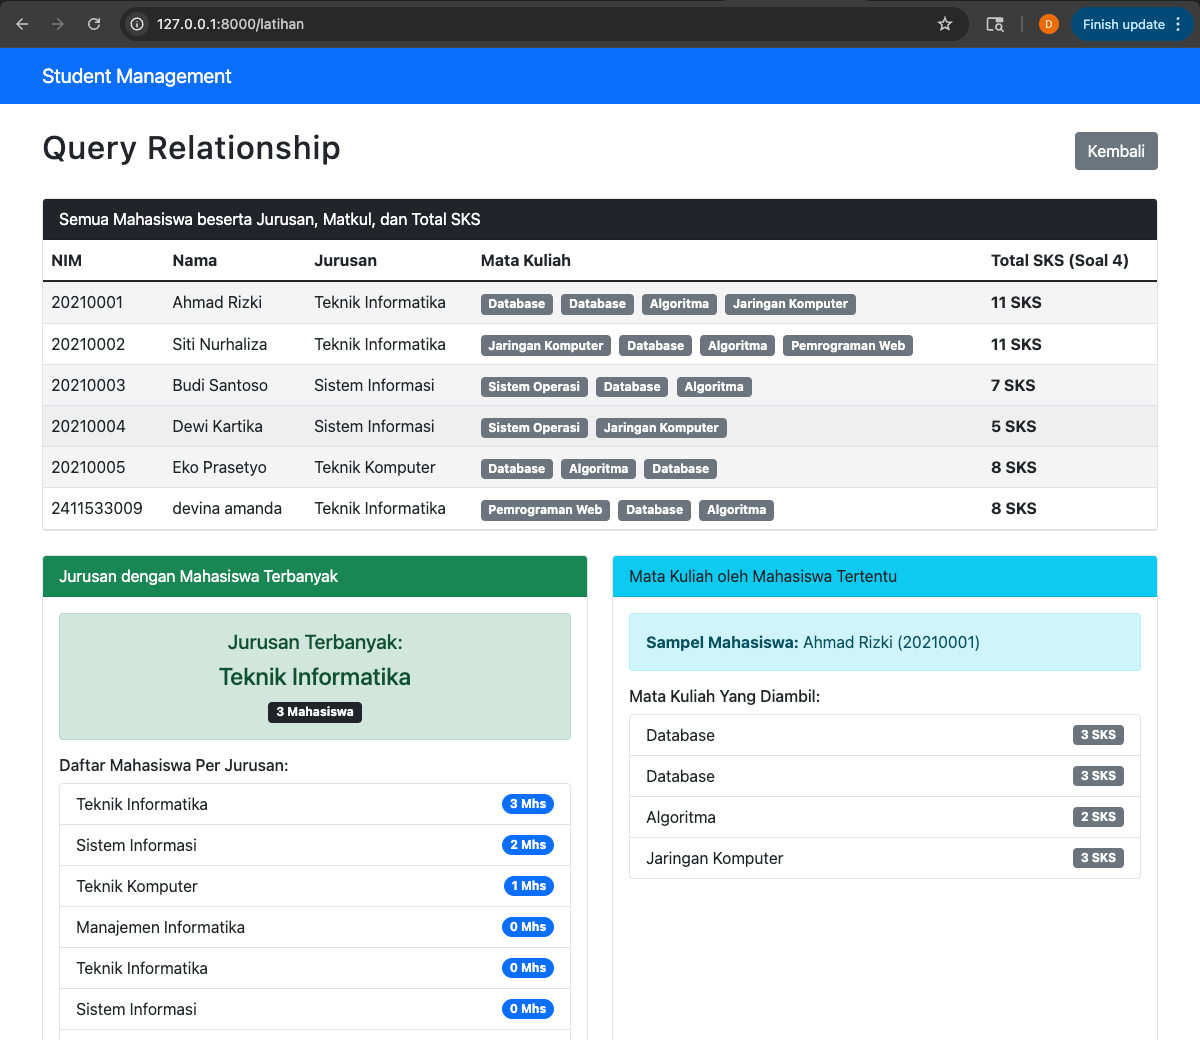Click Pemrograman Web badge in devina amanda row

coord(545,510)
